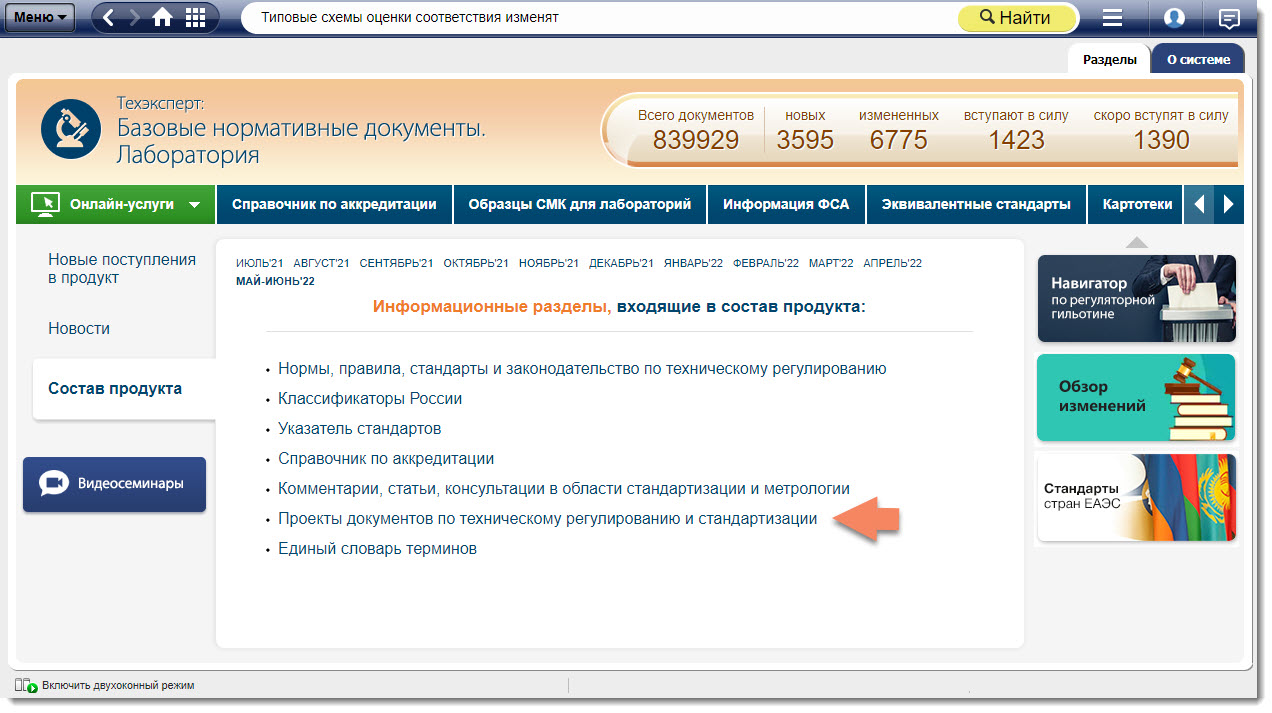The height and width of the screenshot is (713, 1272).
Task: Open the Картотеки menu item
Action: click(1137, 204)
